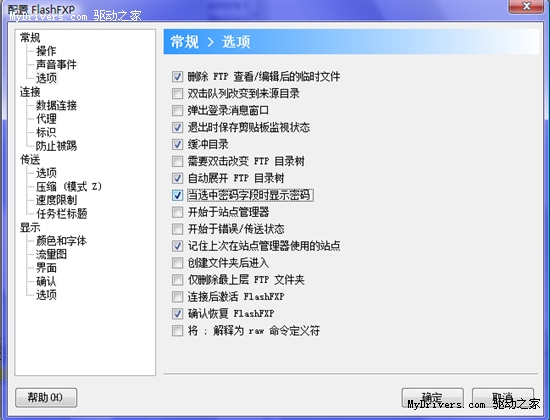Image resolution: width=550 pixels, height=420 pixels.
Task: Toggle 连接后激活 FlashFXP checkbox
Action: (177, 297)
